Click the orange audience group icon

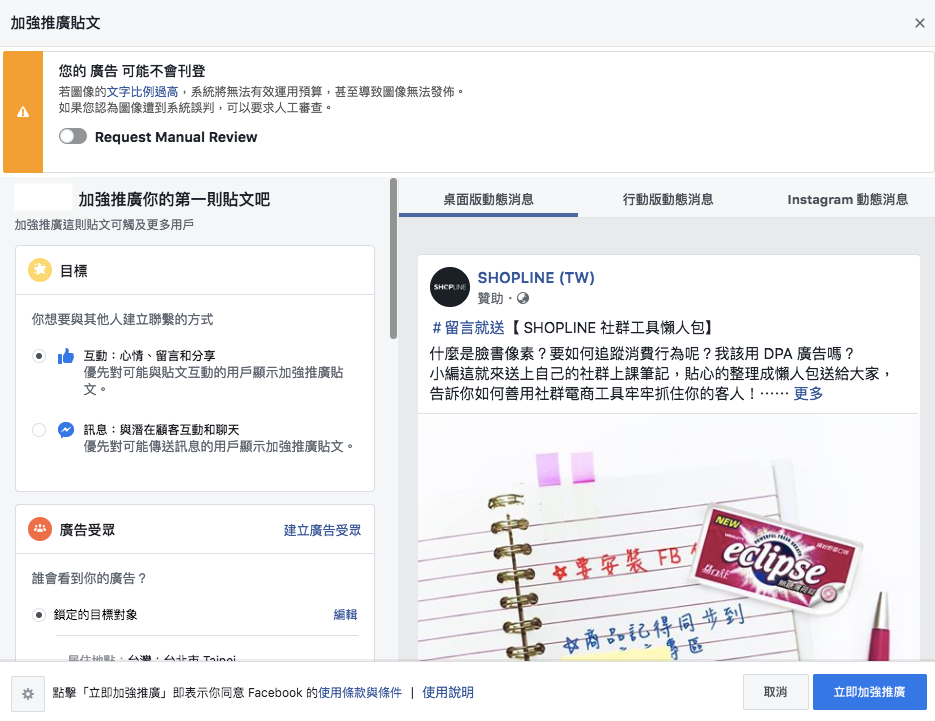(x=40, y=530)
